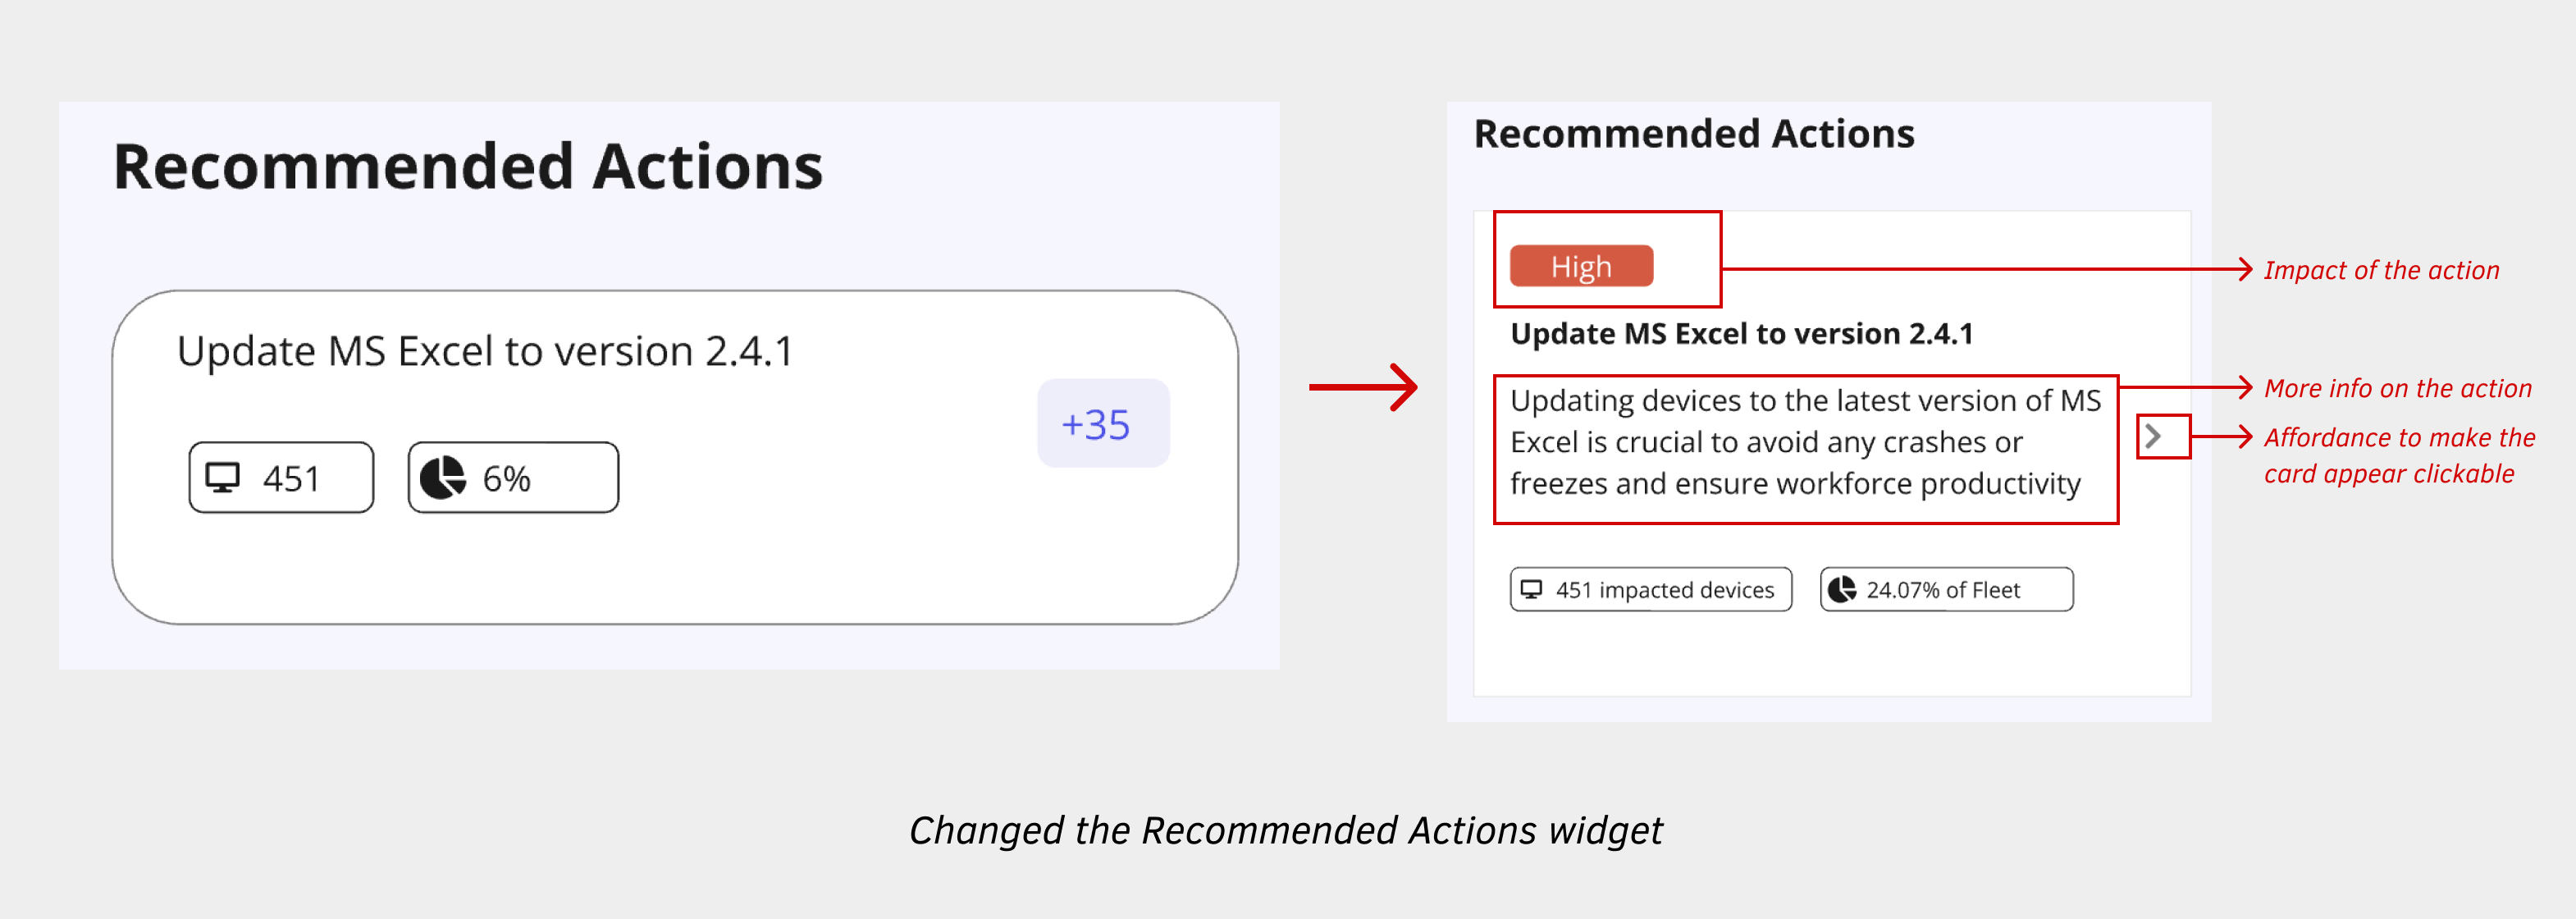Click the "451 impacted devices" chip label
This screenshot has height=919, width=2576.
click(x=1665, y=590)
